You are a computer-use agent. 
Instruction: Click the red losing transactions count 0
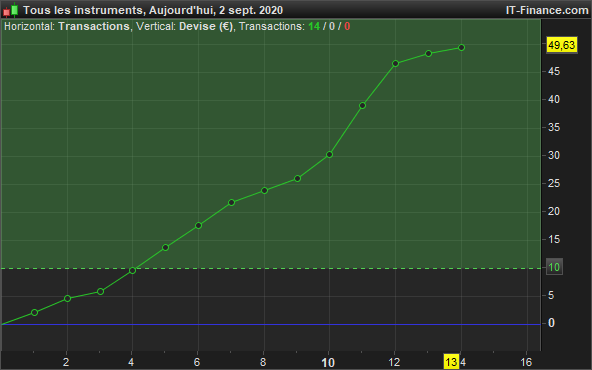[347, 26]
